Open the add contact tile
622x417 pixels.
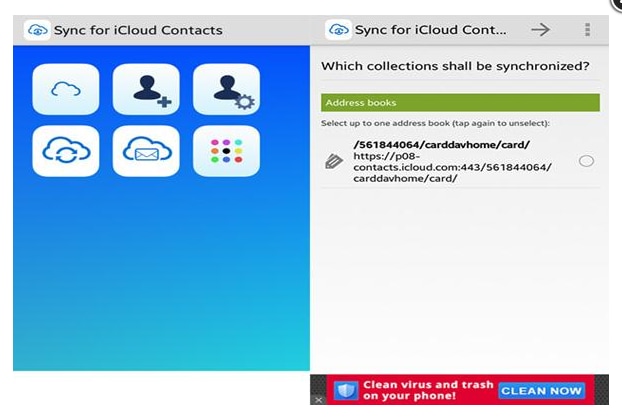pyautogui.click(x=146, y=89)
